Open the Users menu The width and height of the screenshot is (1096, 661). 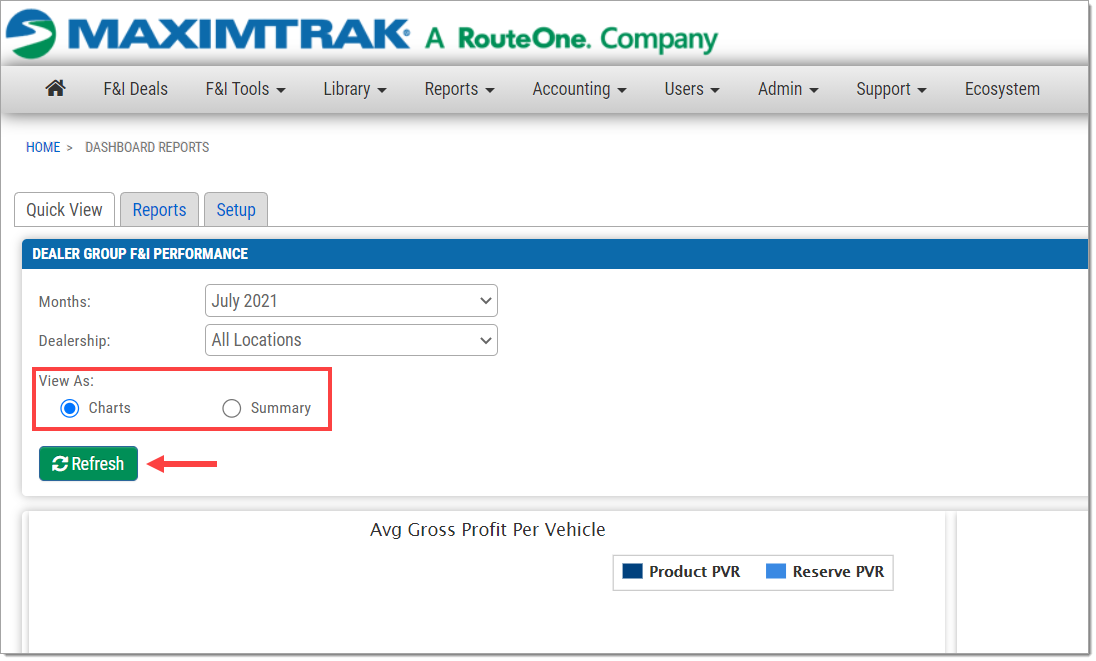pyautogui.click(x=691, y=89)
